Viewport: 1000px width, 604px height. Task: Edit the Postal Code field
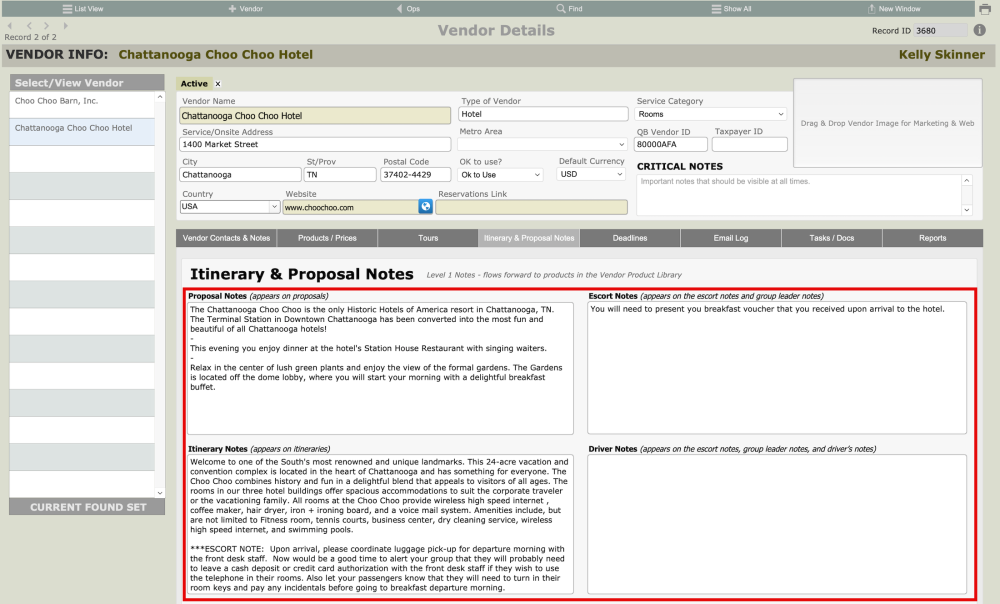pyautogui.click(x=416, y=175)
